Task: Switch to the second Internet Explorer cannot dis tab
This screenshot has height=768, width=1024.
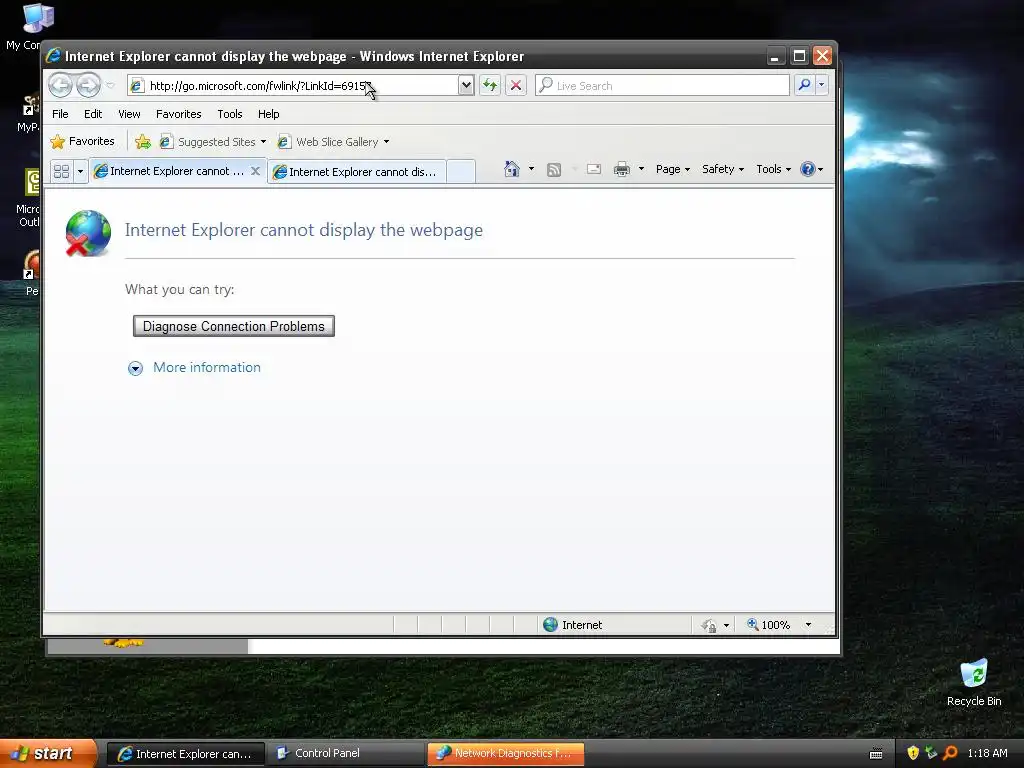Action: coord(357,172)
